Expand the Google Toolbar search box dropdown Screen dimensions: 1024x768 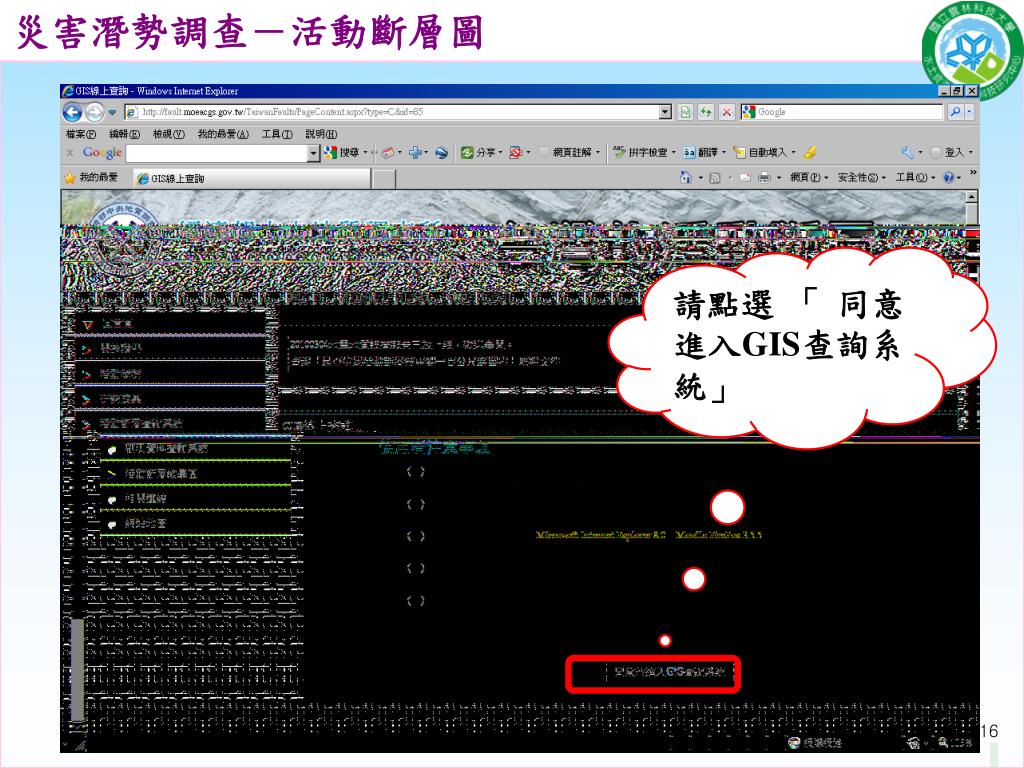coord(313,153)
